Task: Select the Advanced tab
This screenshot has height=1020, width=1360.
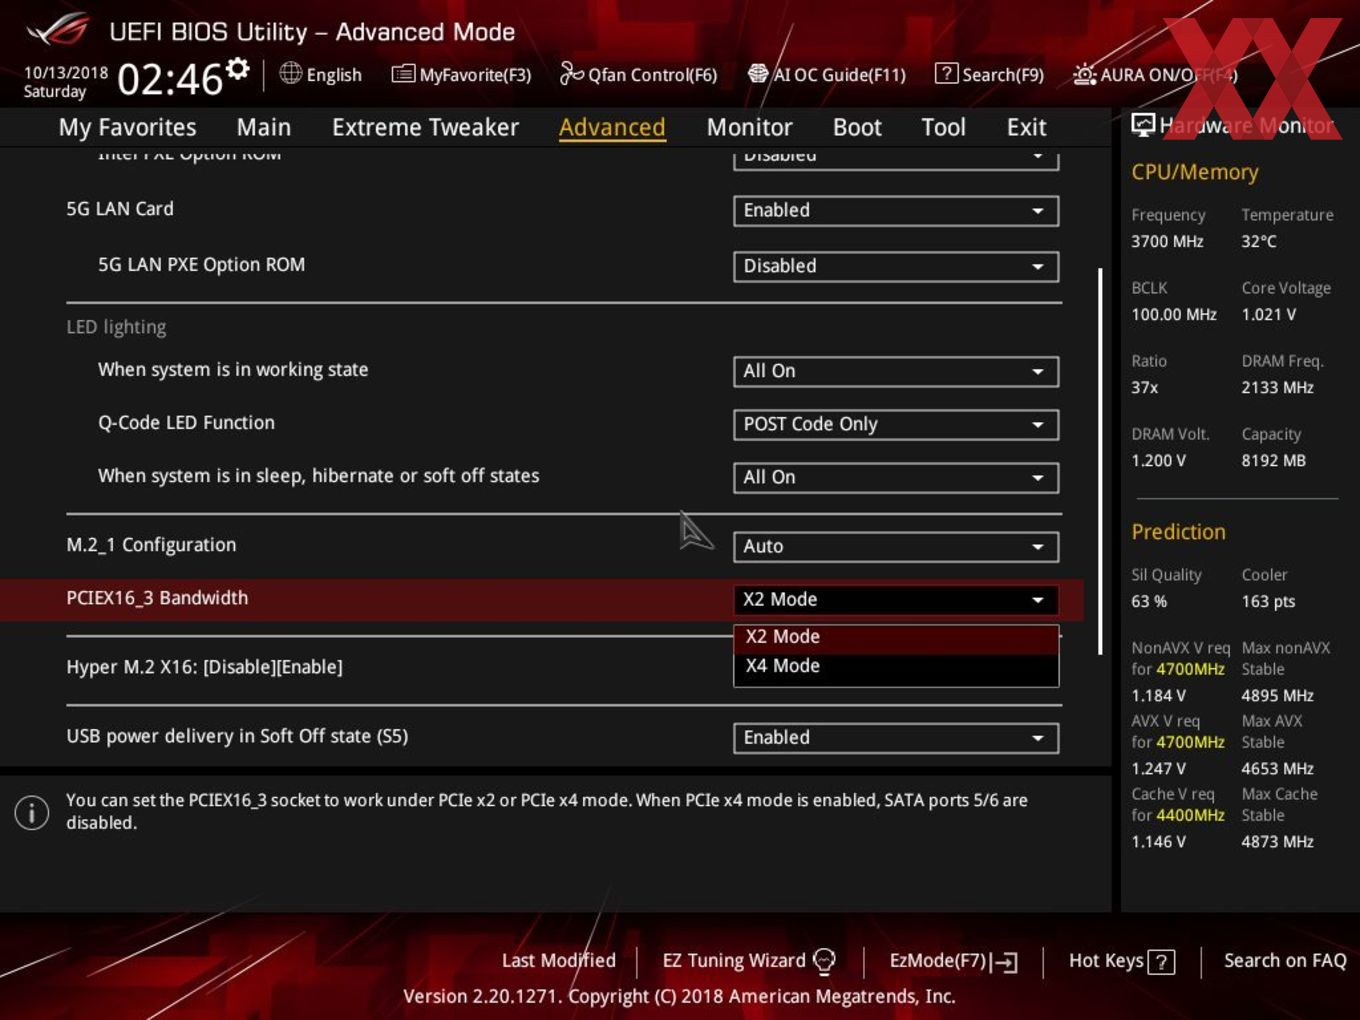Action: pyautogui.click(x=612, y=127)
